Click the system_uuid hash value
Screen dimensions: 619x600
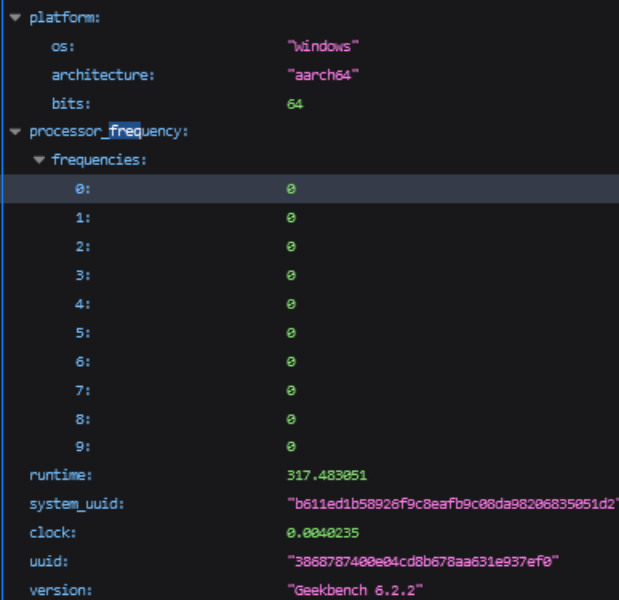[x=450, y=504]
